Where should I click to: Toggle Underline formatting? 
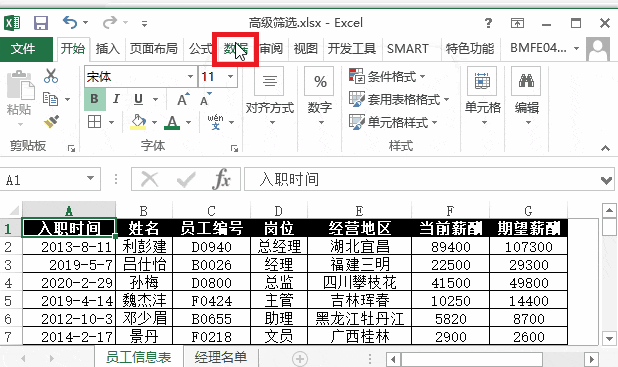point(138,99)
